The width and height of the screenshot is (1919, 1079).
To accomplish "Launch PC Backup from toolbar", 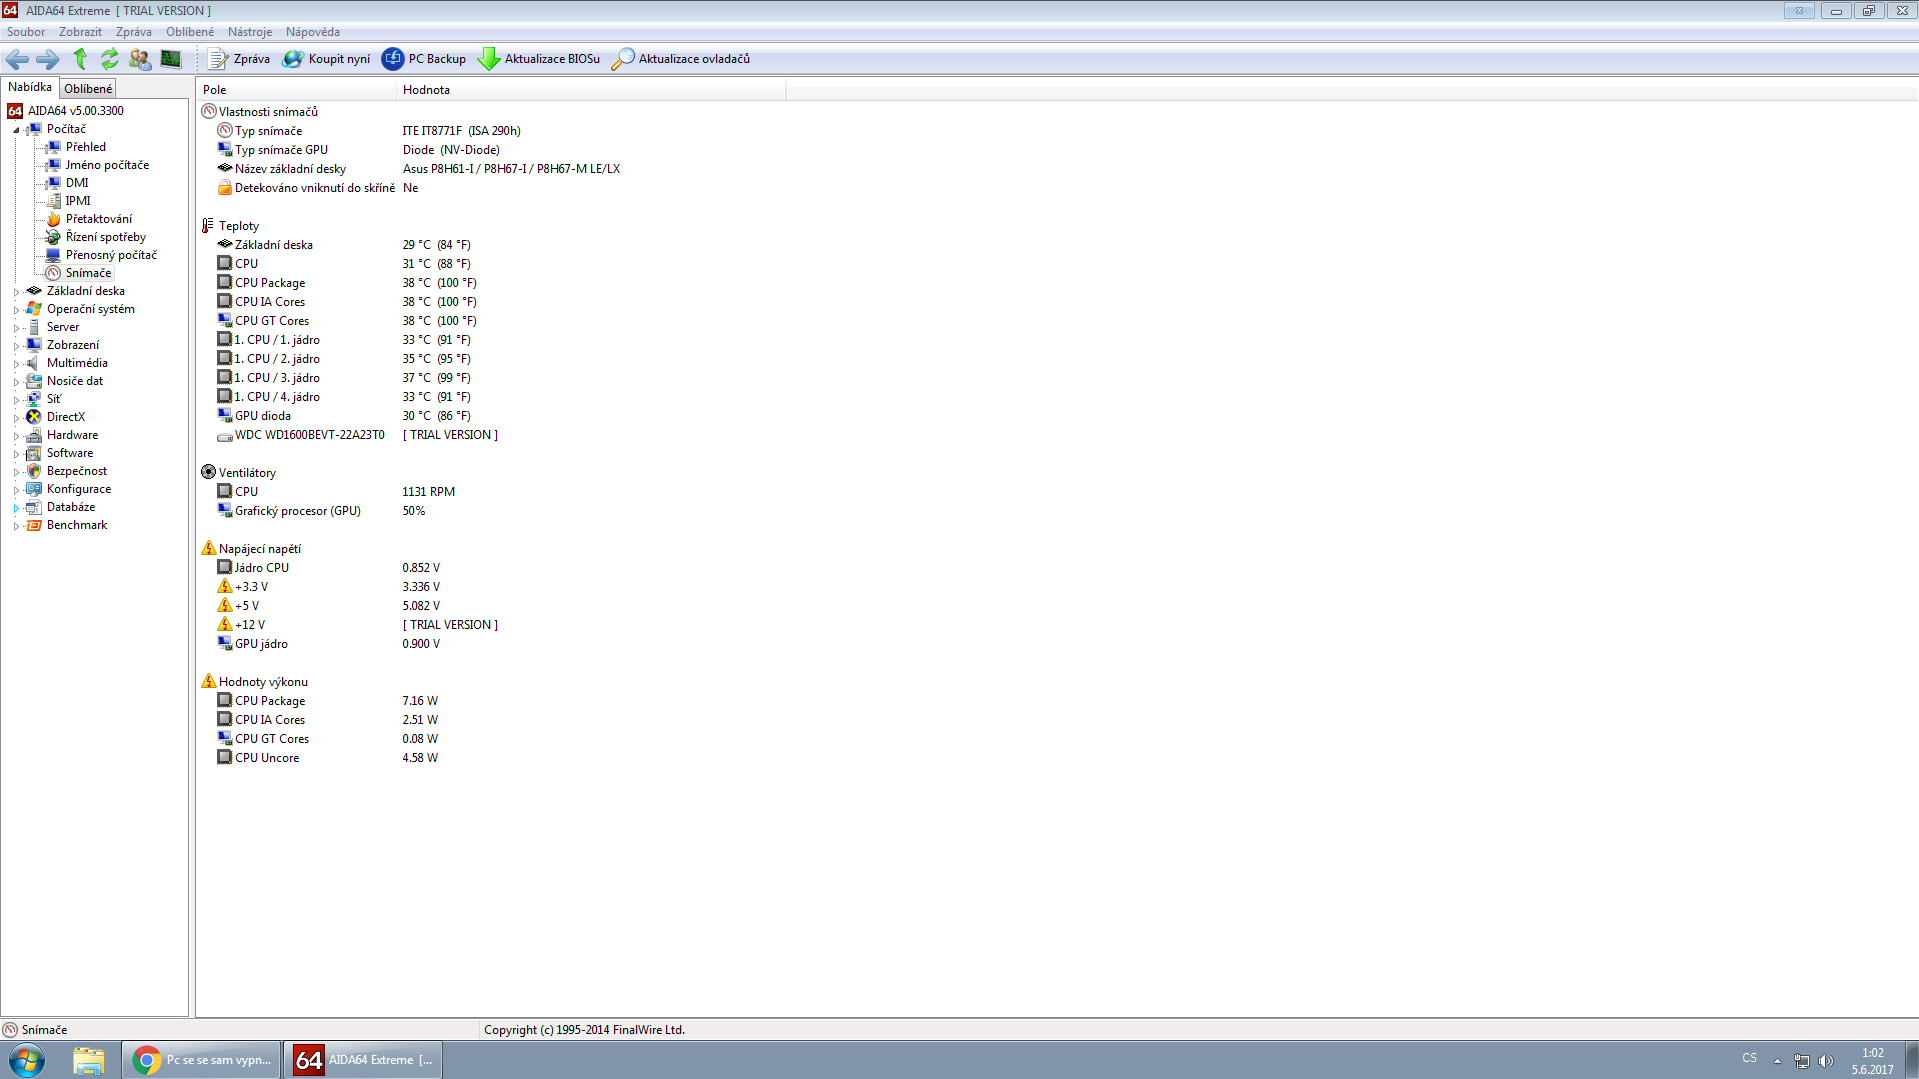I will [x=424, y=59].
